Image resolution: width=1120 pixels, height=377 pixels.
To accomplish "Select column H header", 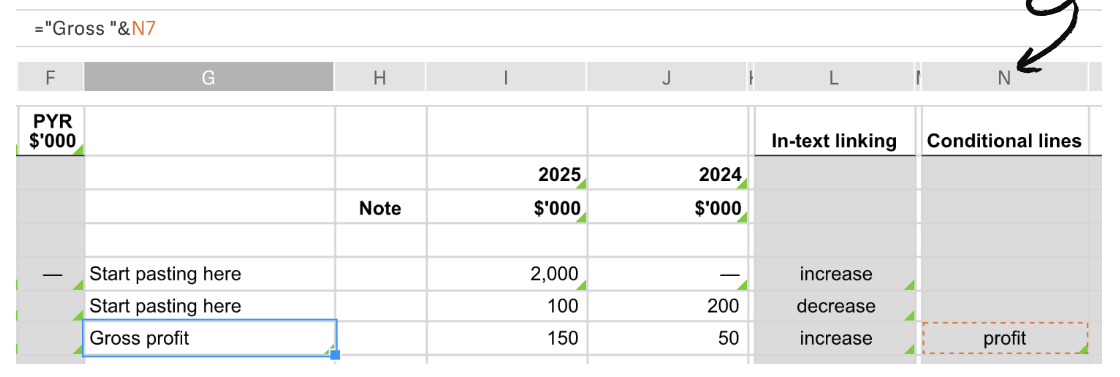I will pos(380,77).
